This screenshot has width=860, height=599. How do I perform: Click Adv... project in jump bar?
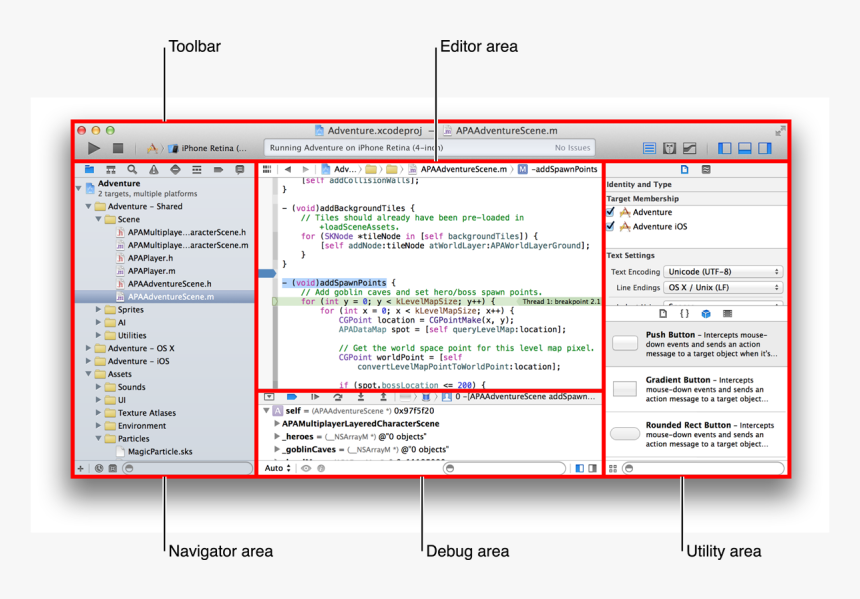(340, 169)
